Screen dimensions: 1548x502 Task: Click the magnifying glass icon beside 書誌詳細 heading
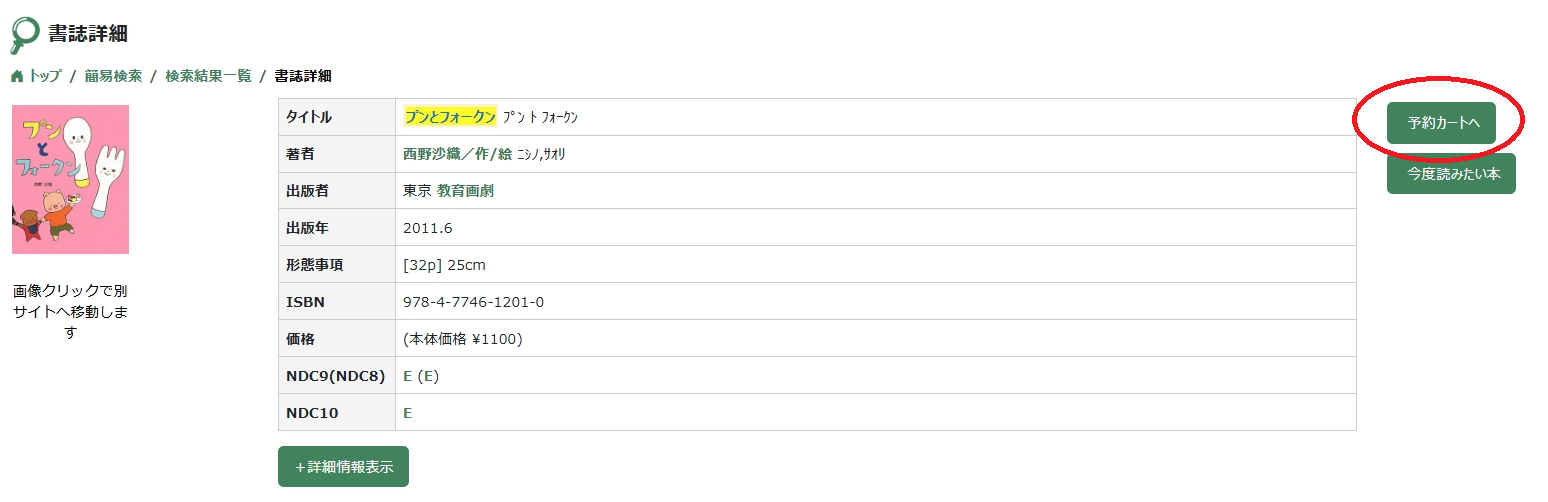25,34
